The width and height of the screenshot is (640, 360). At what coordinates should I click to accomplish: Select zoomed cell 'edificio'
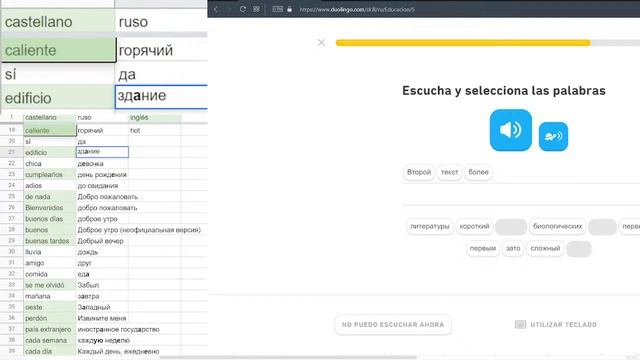click(x=58, y=98)
